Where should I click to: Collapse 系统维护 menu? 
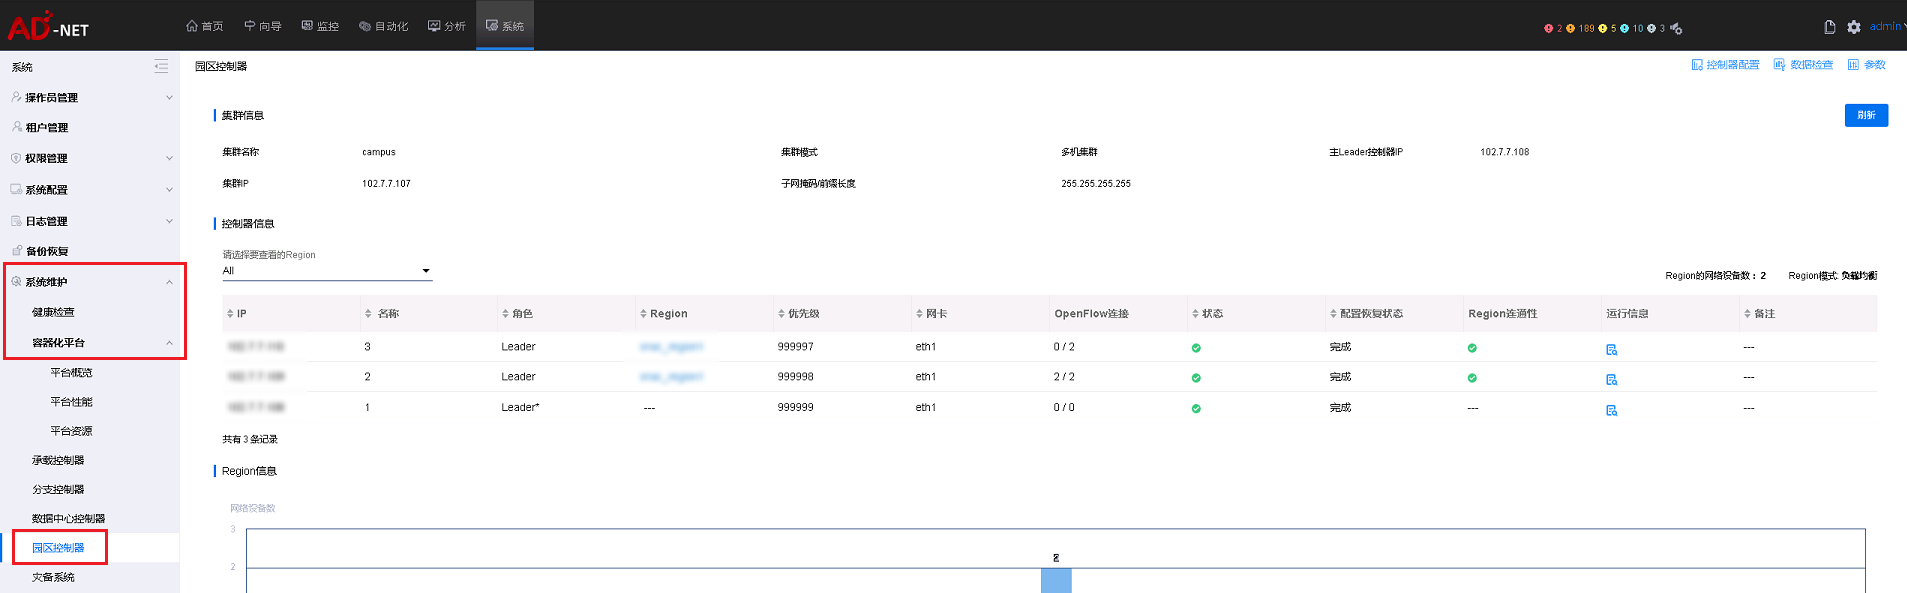pos(169,282)
